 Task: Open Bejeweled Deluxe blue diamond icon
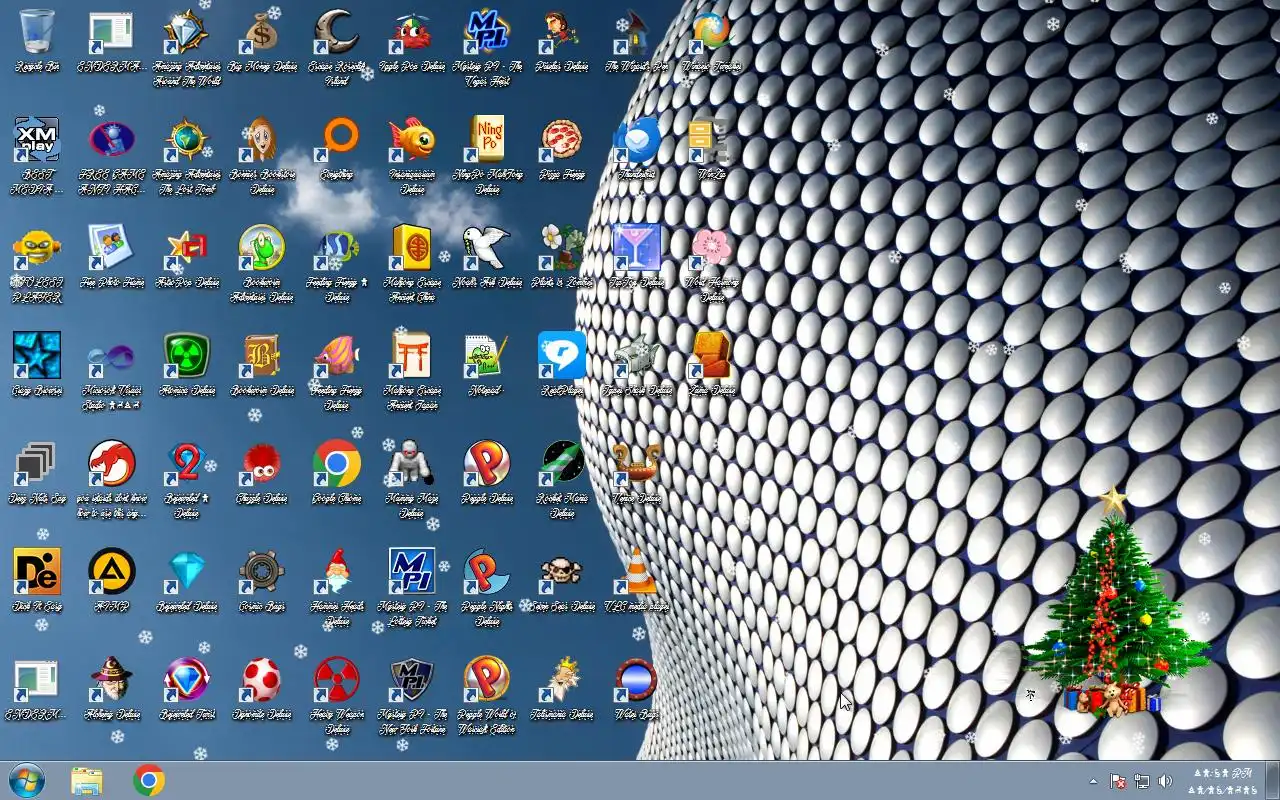[x=187, y=572]
